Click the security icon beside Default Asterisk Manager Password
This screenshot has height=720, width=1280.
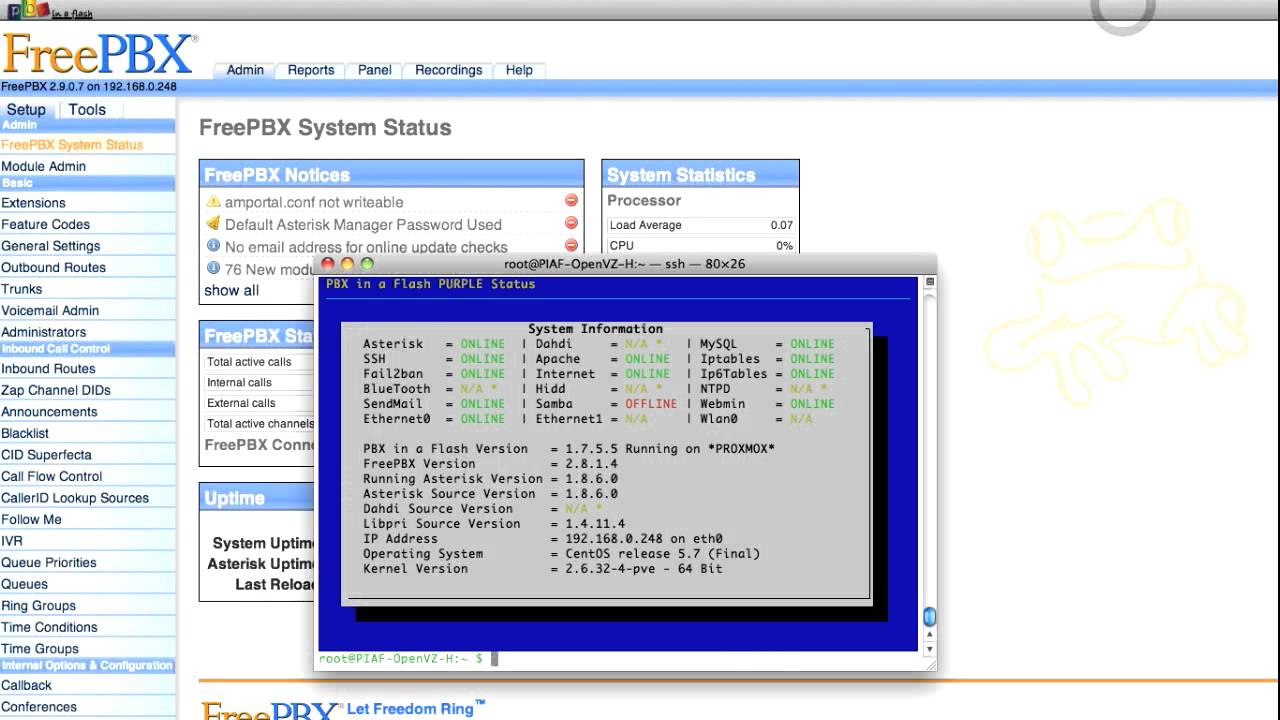coord(213,223)
